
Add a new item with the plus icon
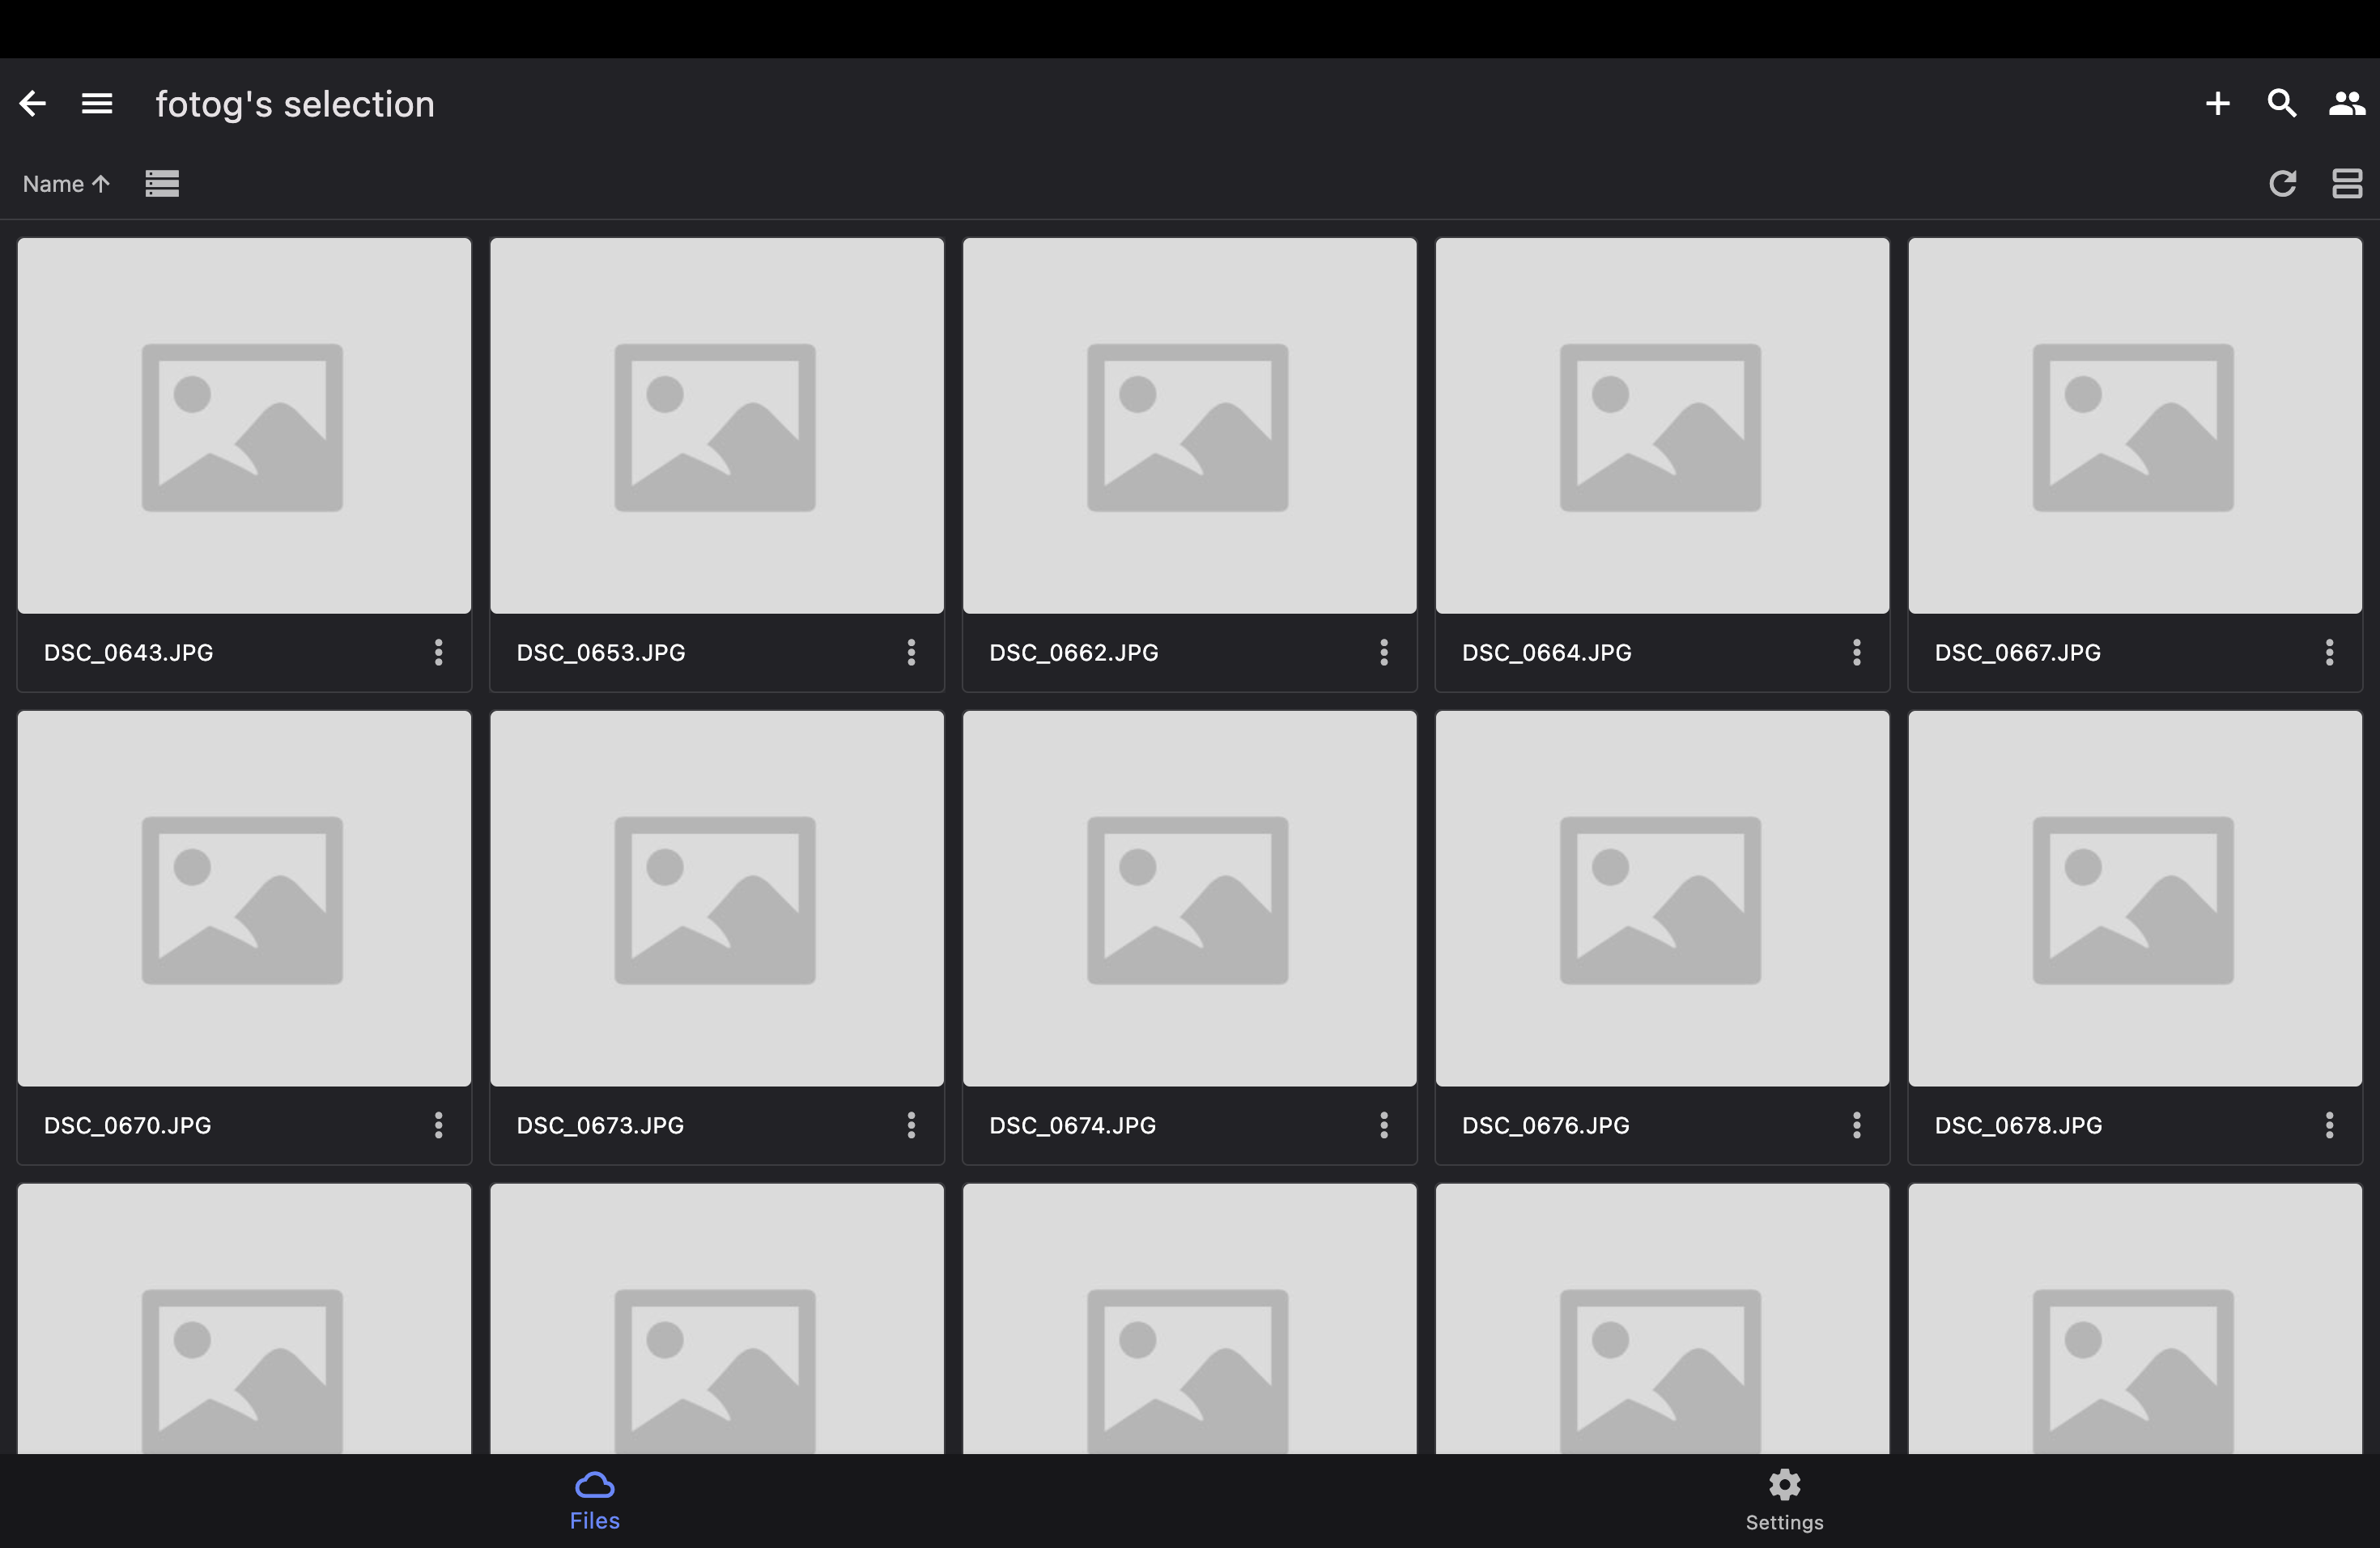pos(2217,103)
